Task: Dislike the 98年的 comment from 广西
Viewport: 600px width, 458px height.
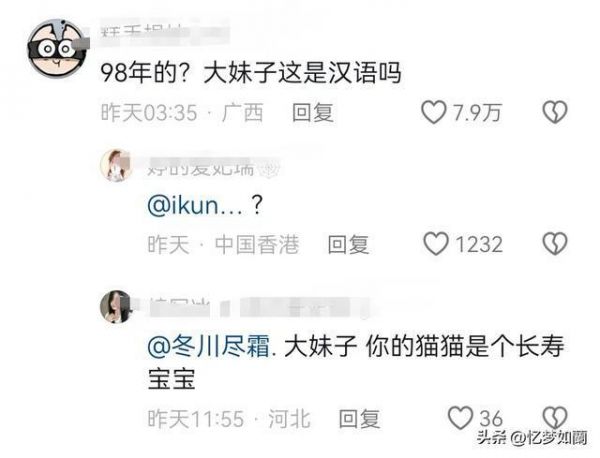Action: [555, 112]
